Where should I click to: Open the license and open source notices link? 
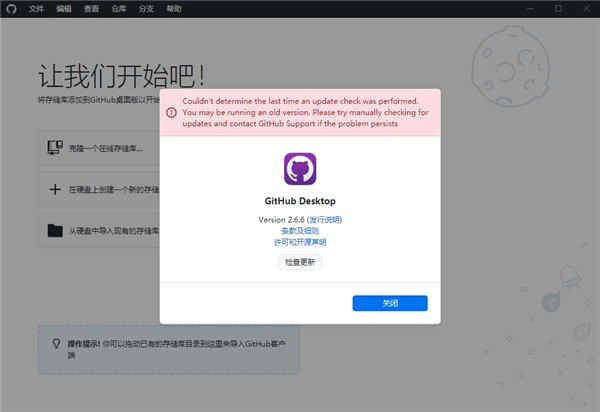300,242
